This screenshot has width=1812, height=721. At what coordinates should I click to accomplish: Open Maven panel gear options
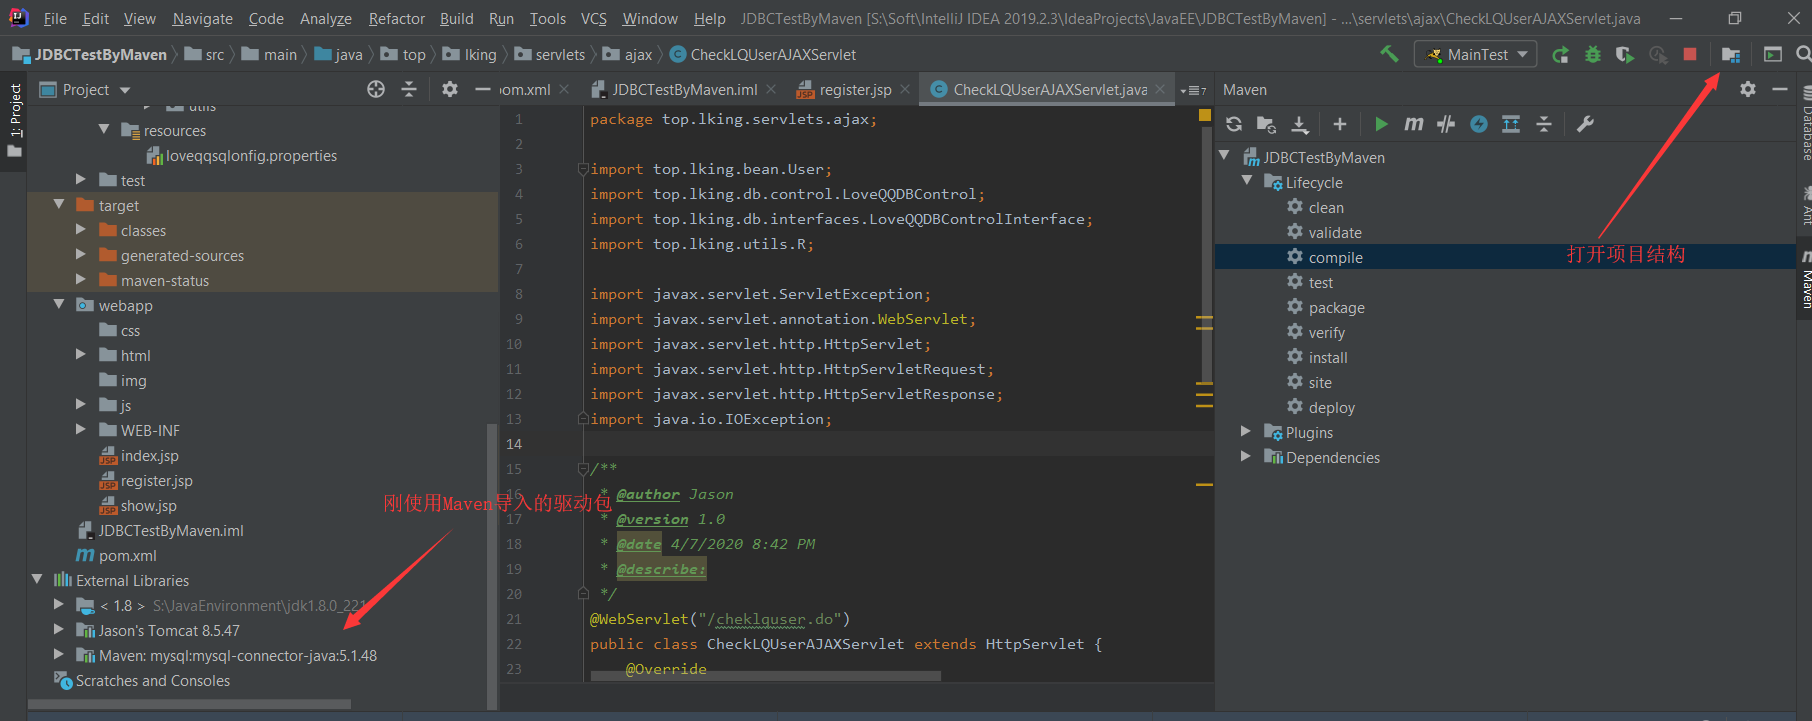click(1748, 89)
